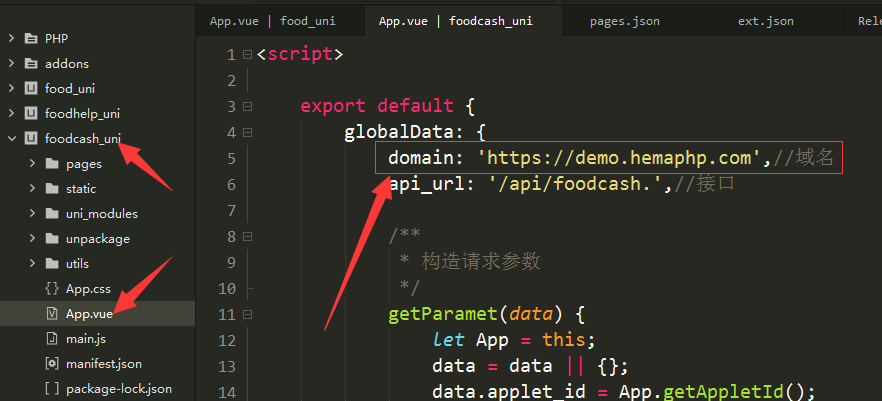
Task: Click the App.css file icon
Action: click(x=52, y=289)
